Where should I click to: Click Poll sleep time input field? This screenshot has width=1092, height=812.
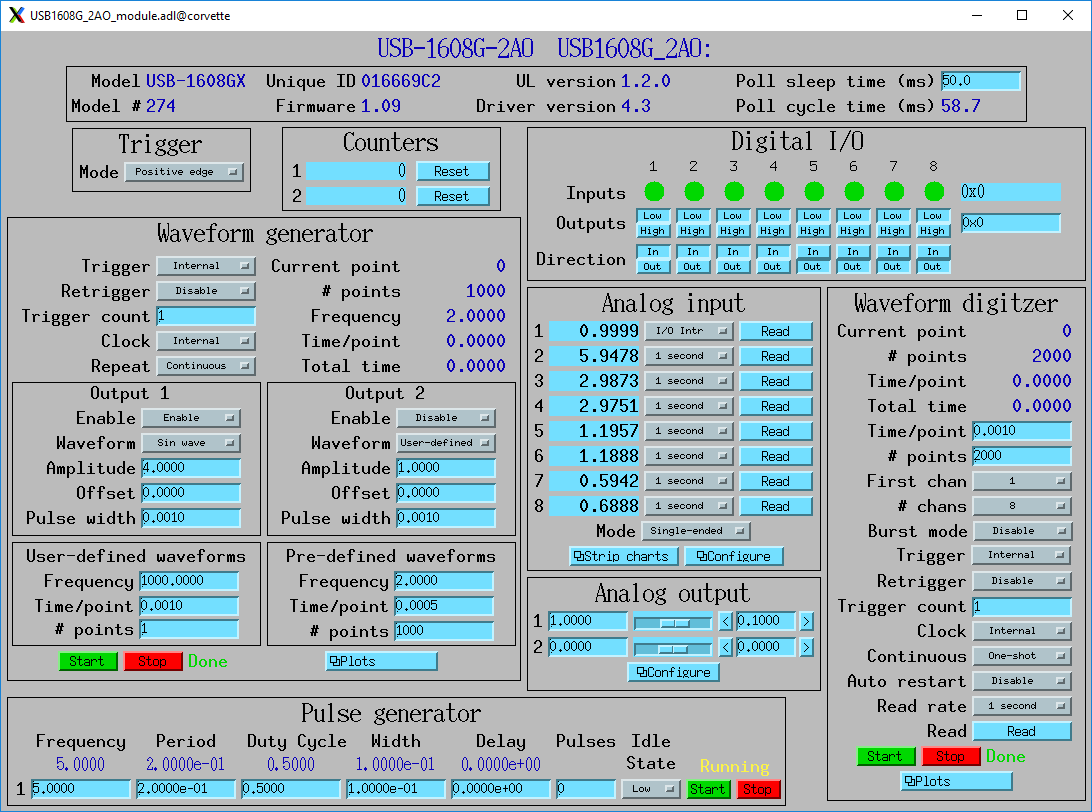pyautogui.click(x=981, y=81)
